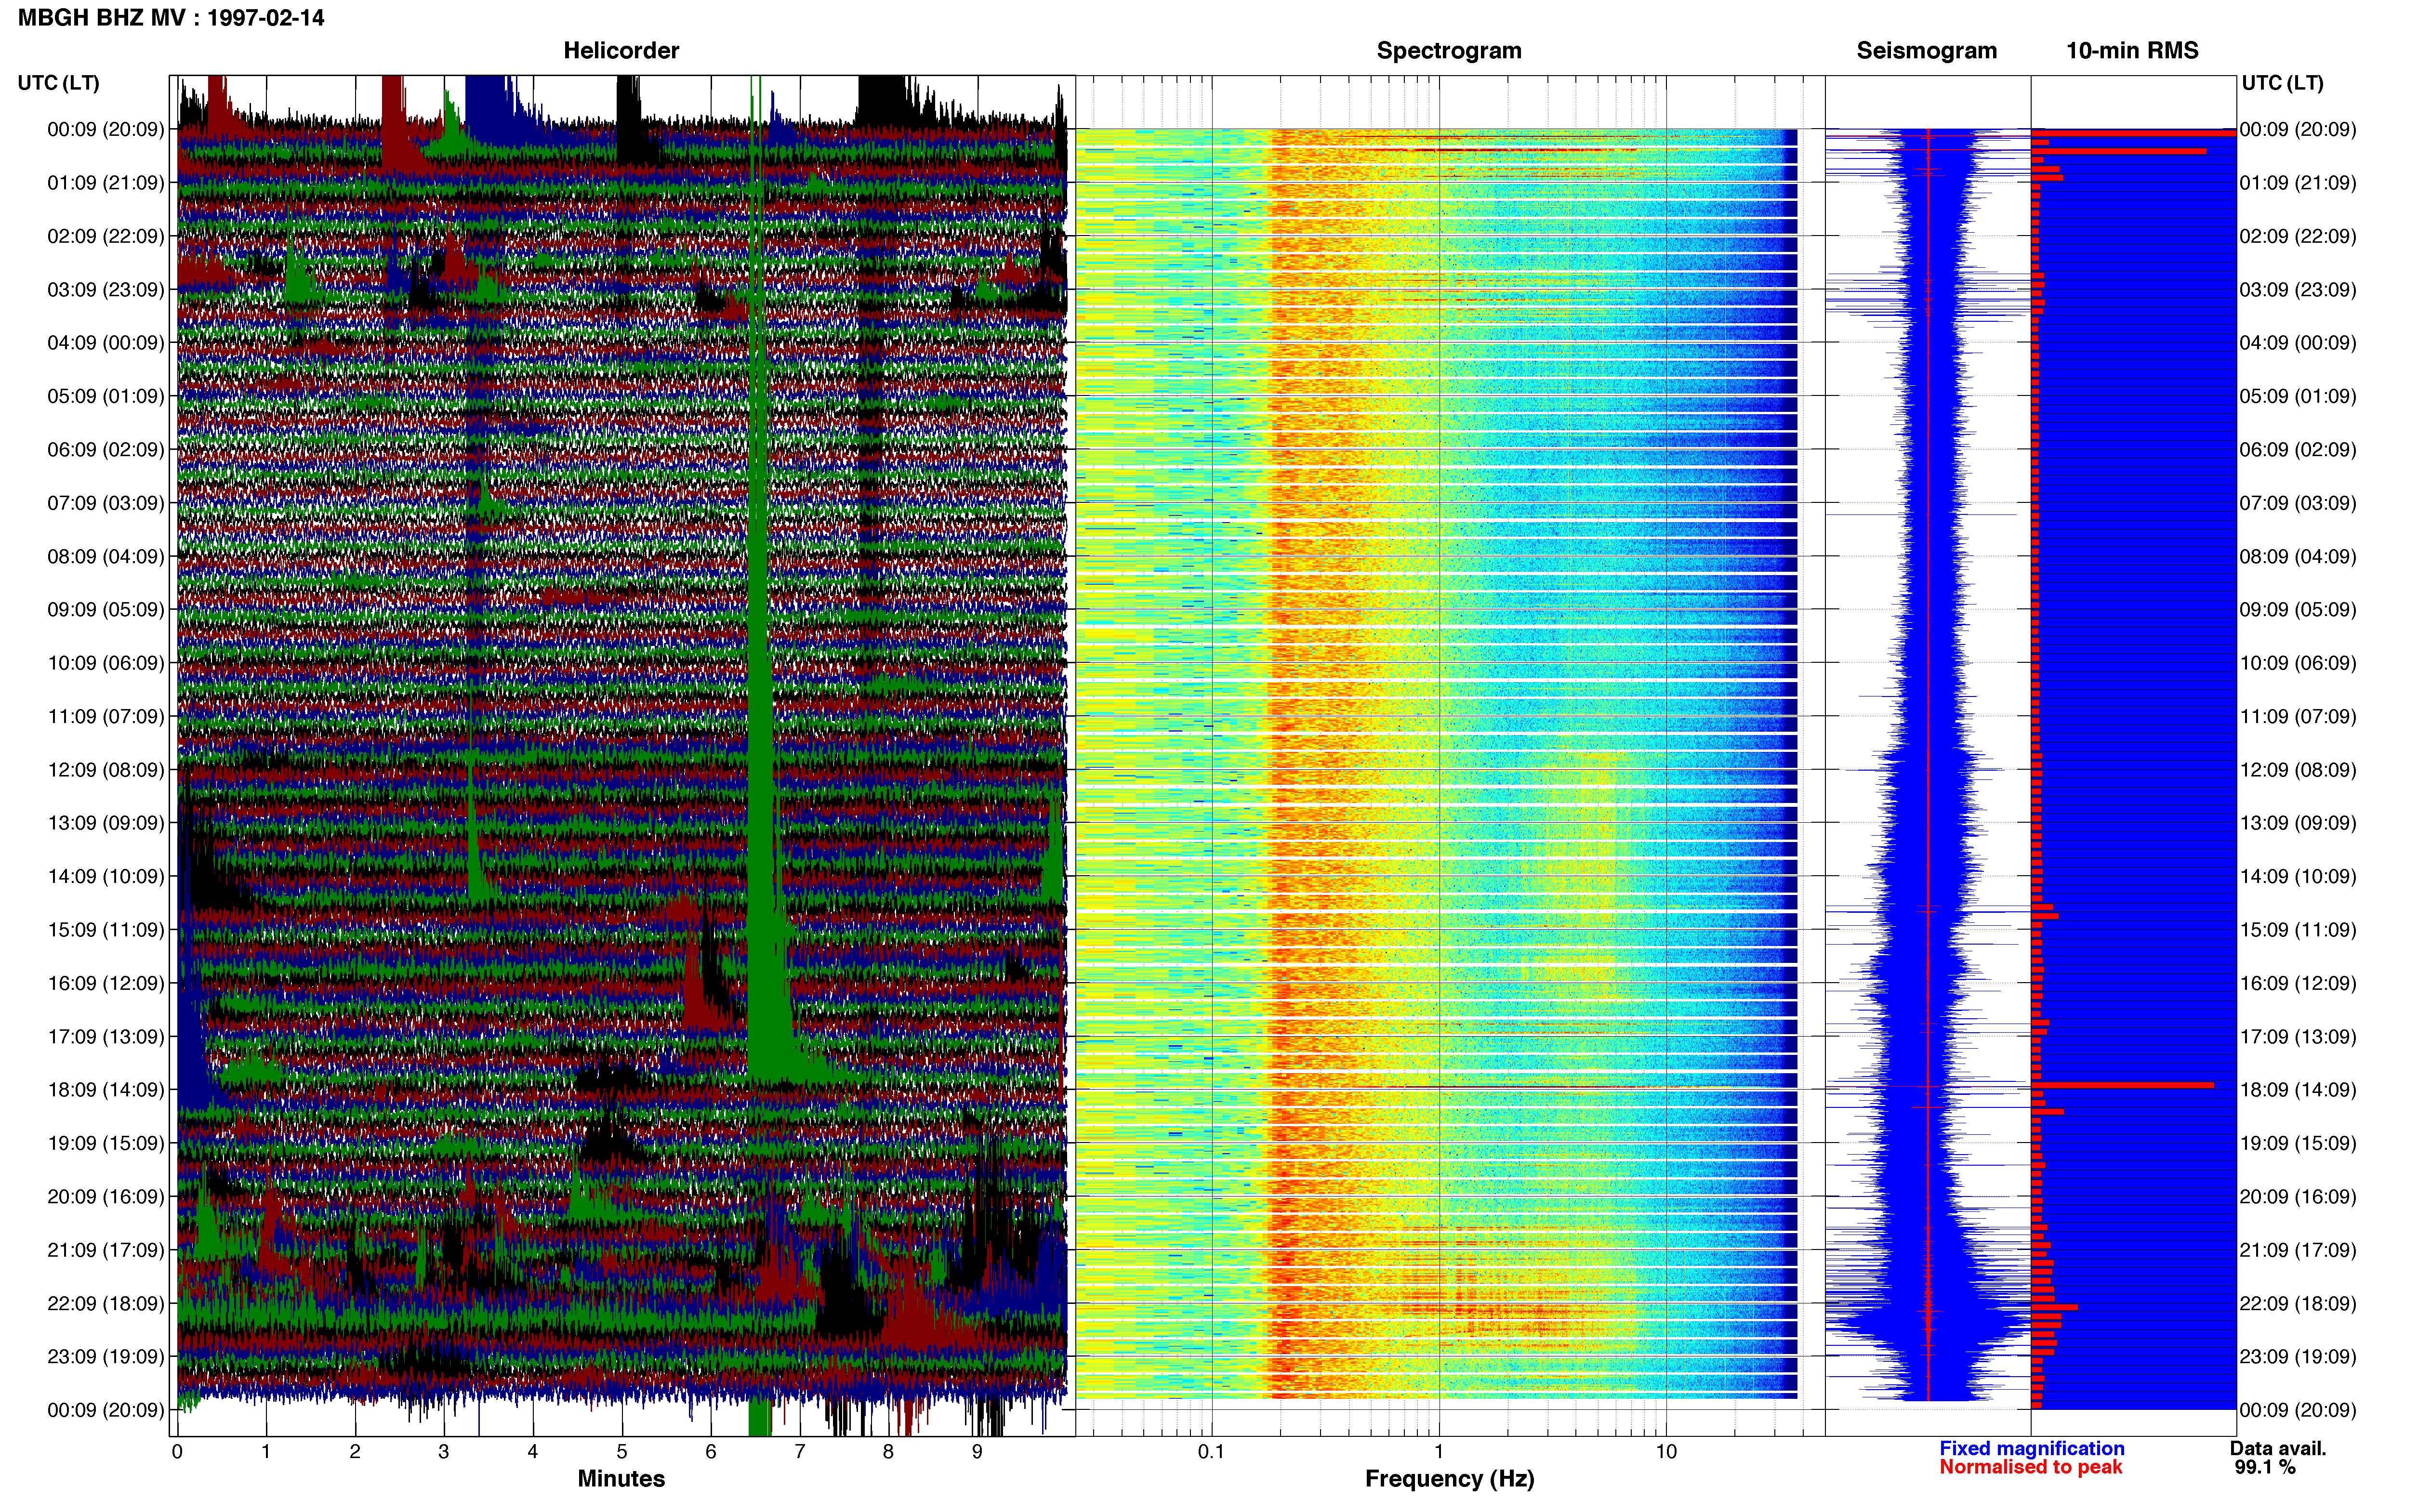Click the right time label '10:09 (06:09)'
Viewport: 2418px width, 1512px height.
pos(2298,663)
